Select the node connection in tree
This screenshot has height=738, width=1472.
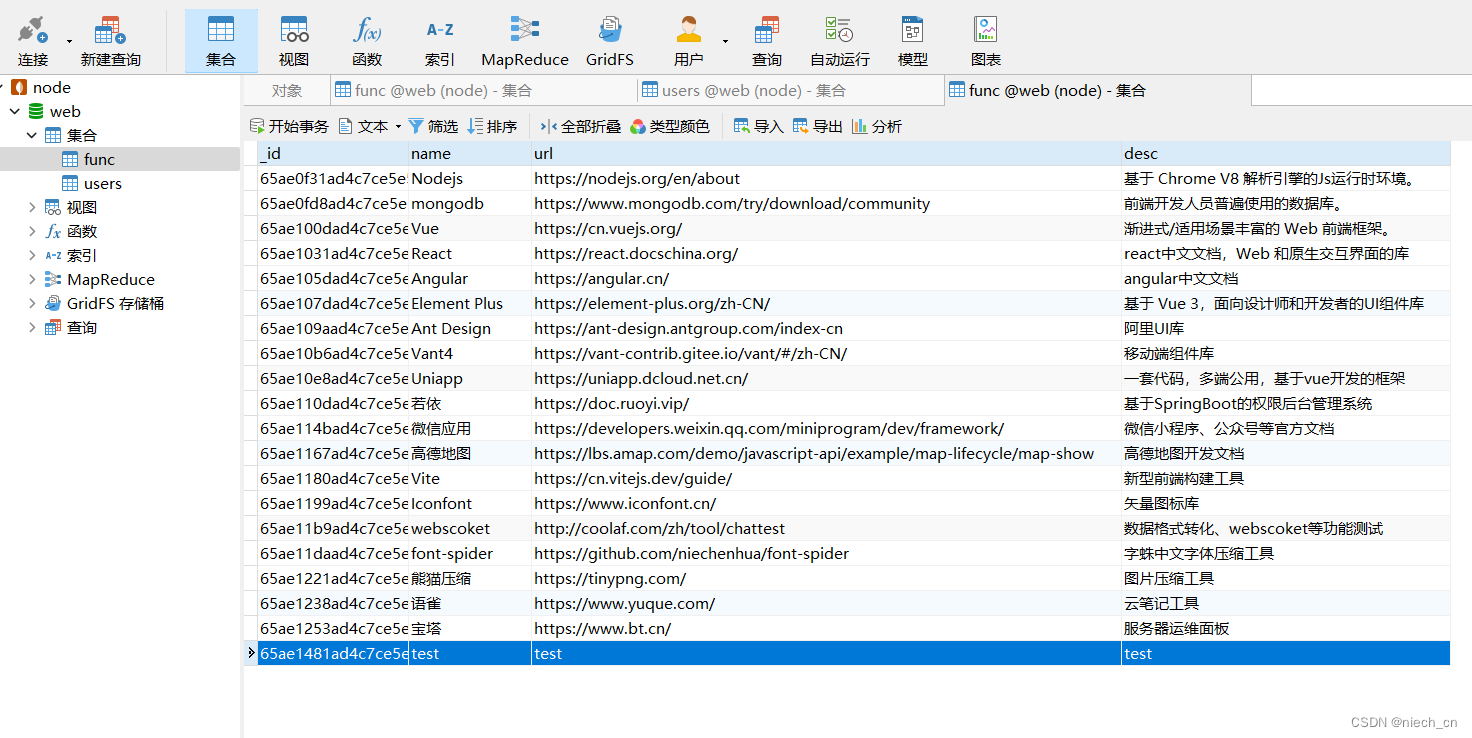51,87
